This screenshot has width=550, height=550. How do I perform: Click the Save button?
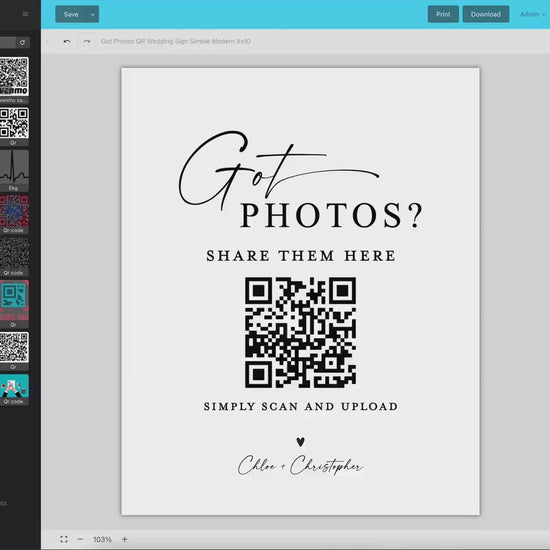point(71,14)
